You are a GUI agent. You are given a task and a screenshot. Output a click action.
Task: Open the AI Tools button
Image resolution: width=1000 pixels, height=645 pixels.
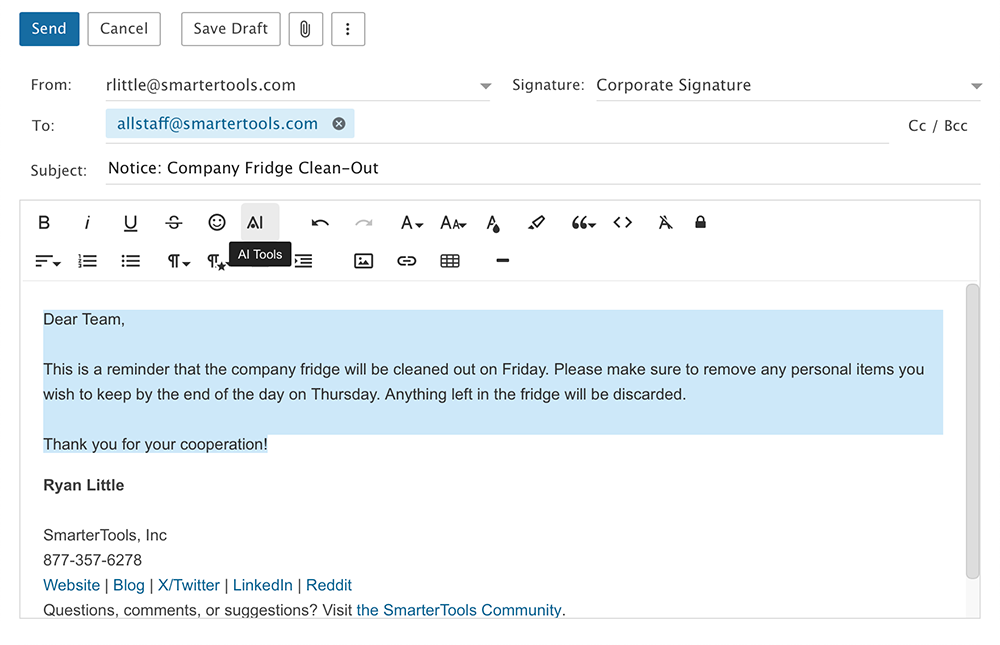(x=259, y=222)
